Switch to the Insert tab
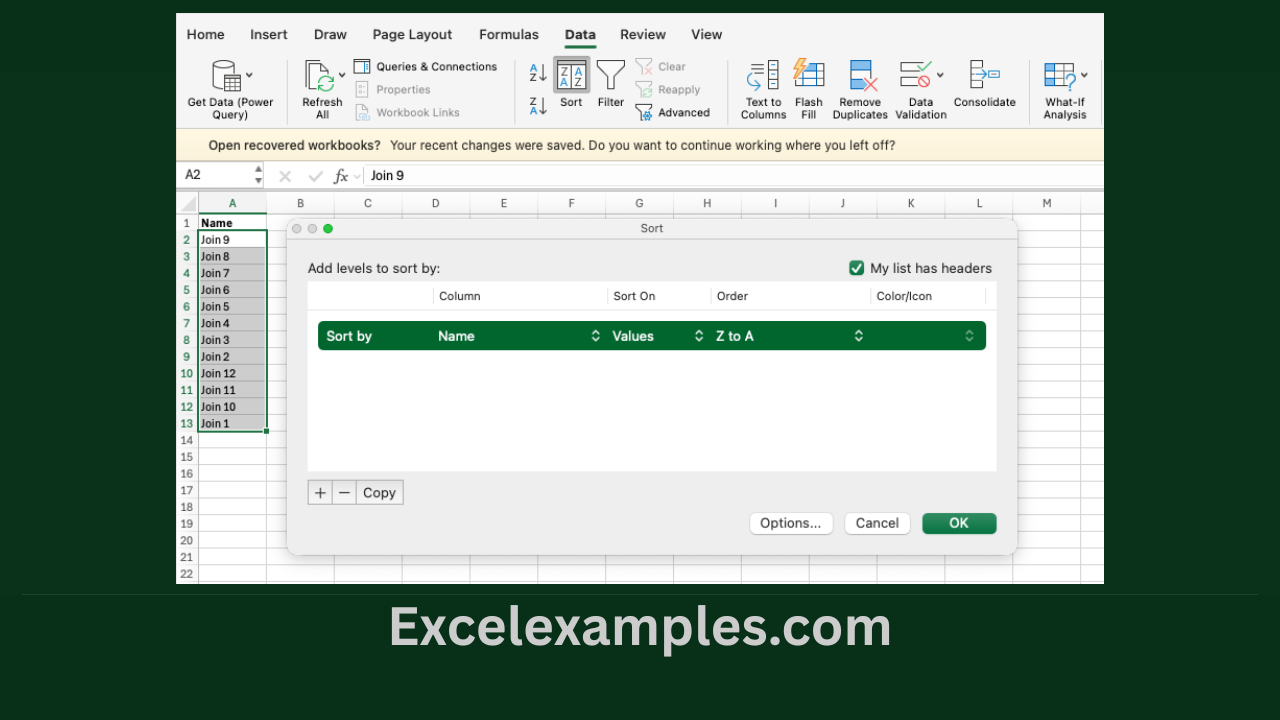 pos(269,34)
